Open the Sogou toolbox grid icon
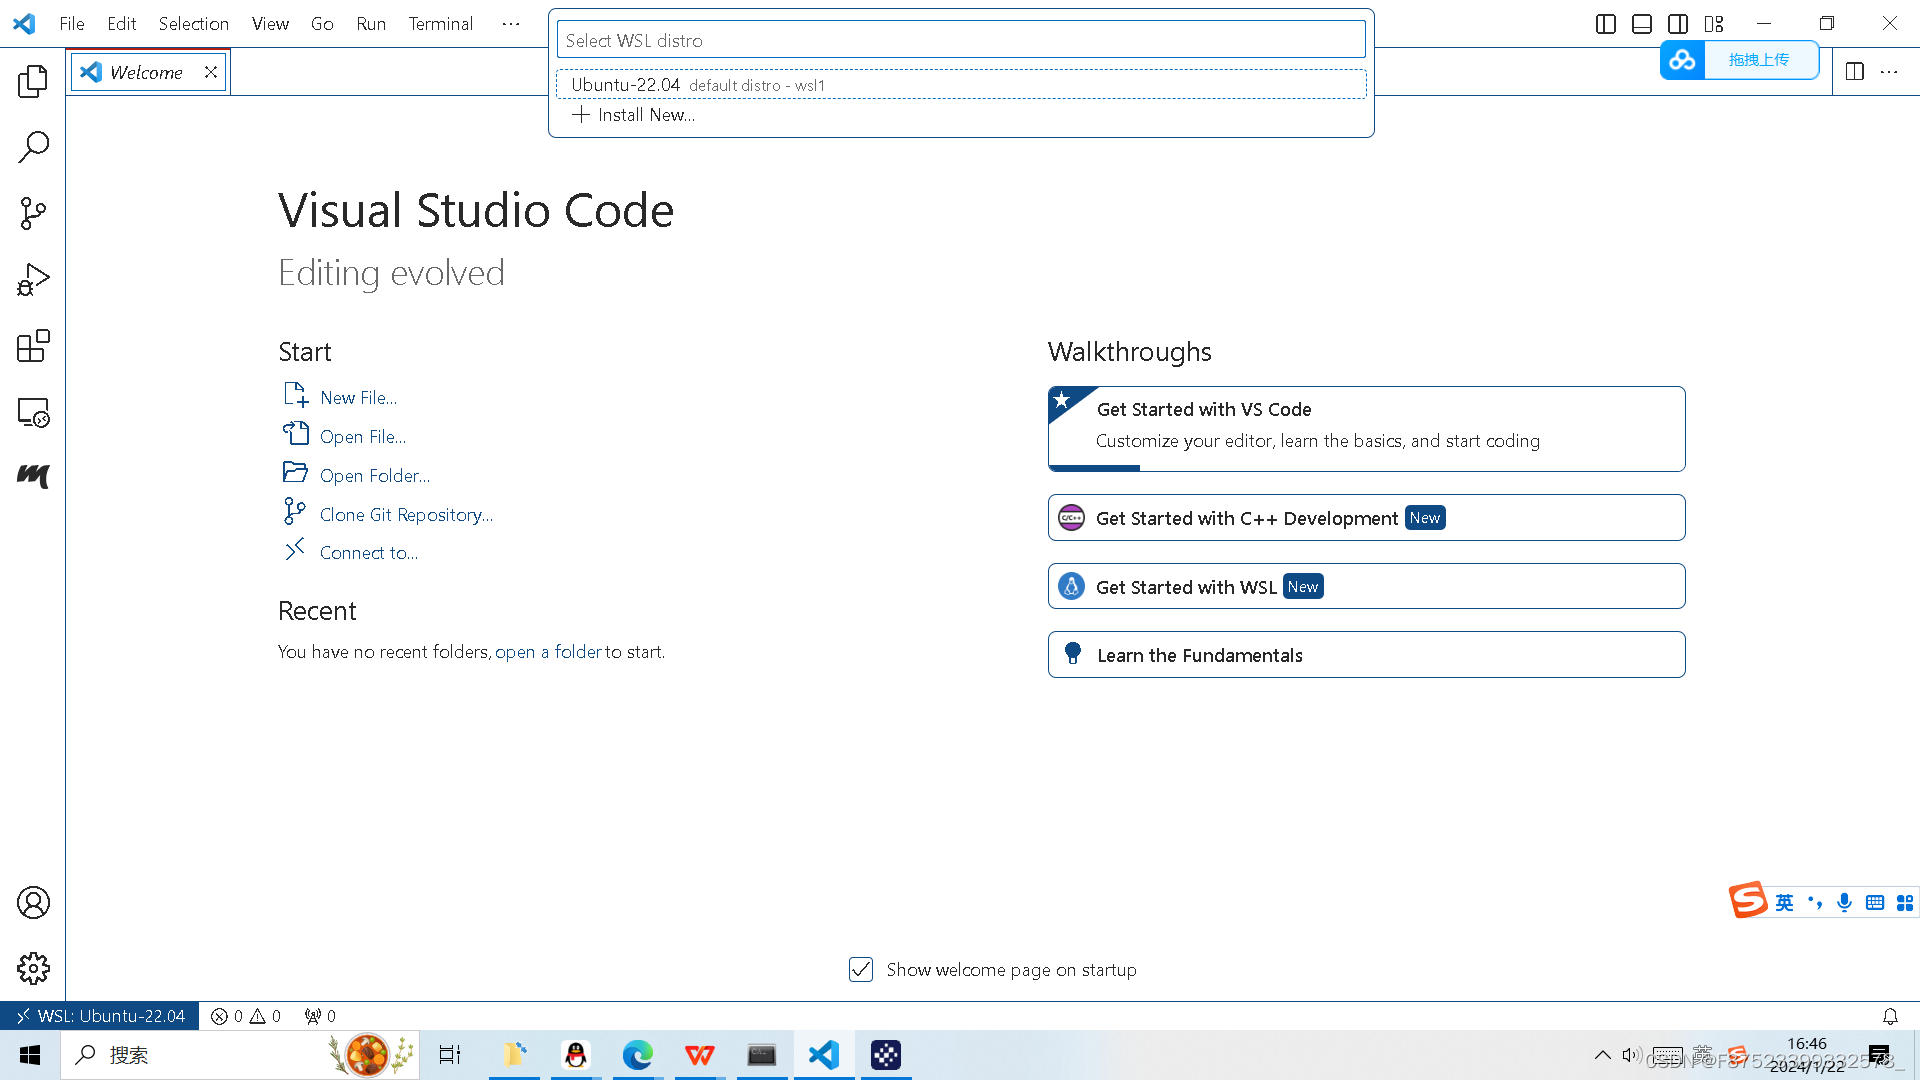Viewport: 1920px width, 1080px height. pyautogui.click(x=1905, y=903)
